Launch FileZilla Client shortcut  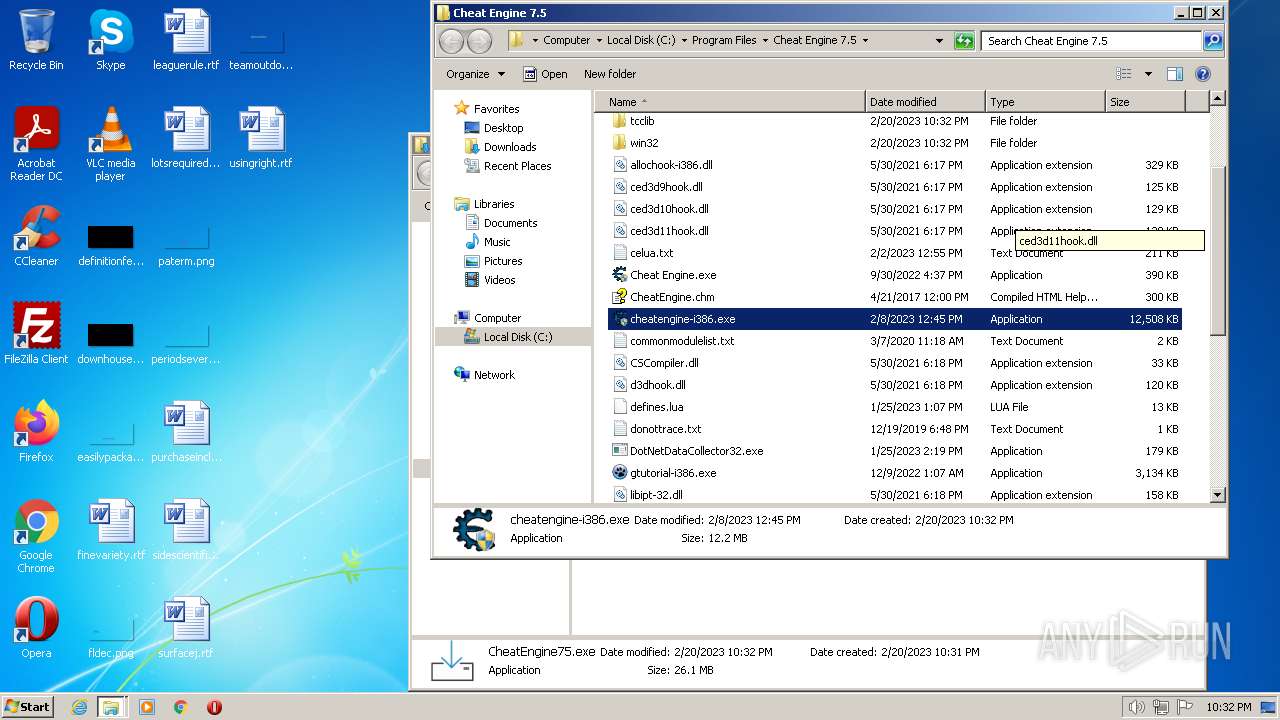click(x=36, y=333)
